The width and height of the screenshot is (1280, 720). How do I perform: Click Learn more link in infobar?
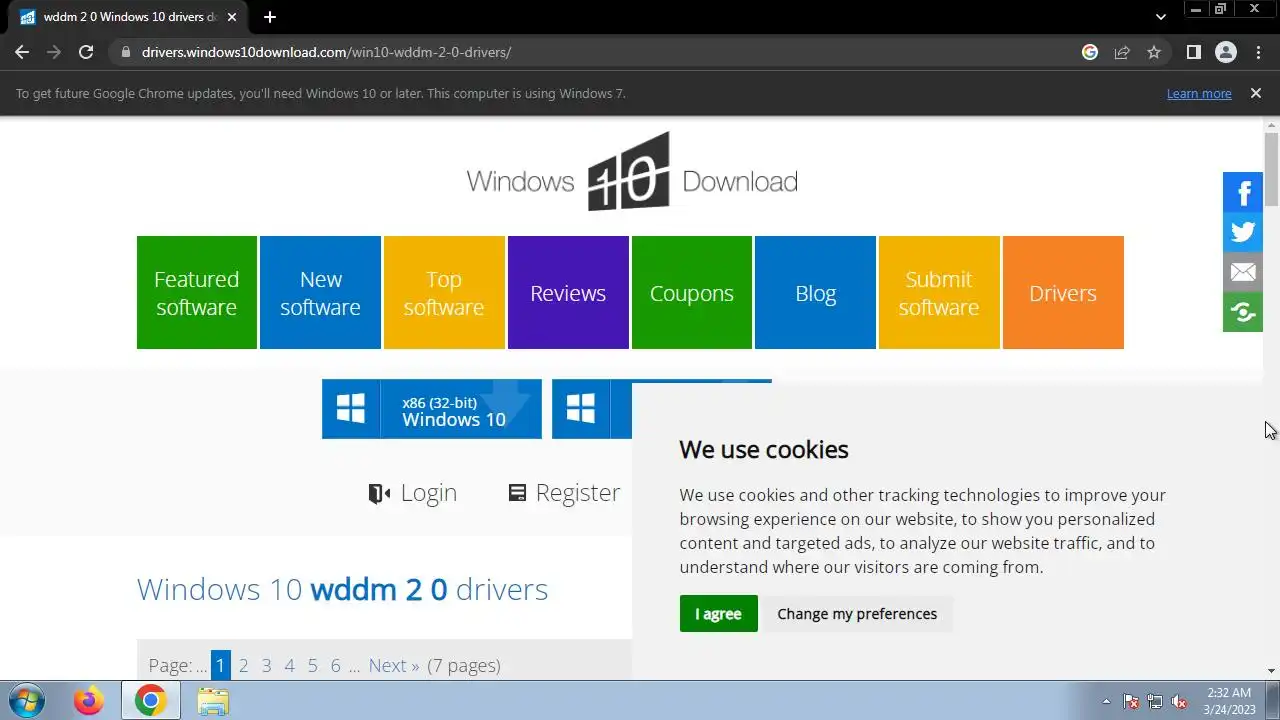coord(1199,93)
